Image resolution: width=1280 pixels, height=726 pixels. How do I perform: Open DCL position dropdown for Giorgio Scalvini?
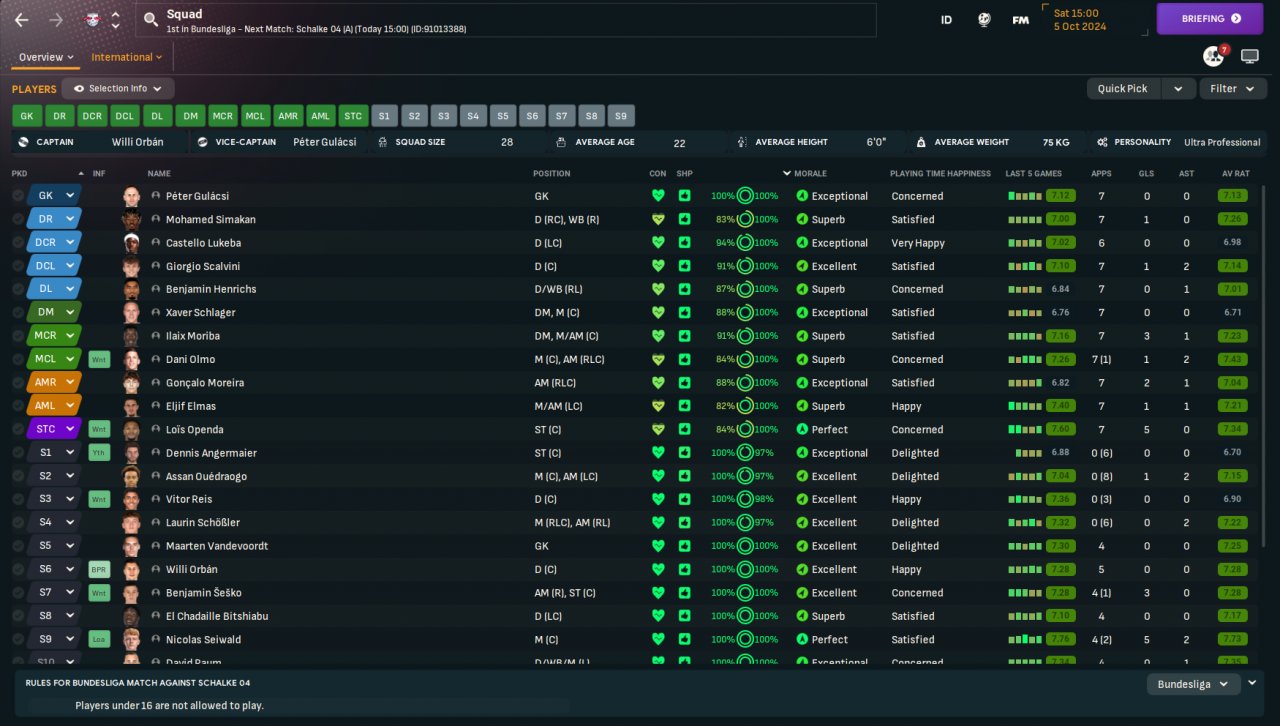(x=54, y=266)
